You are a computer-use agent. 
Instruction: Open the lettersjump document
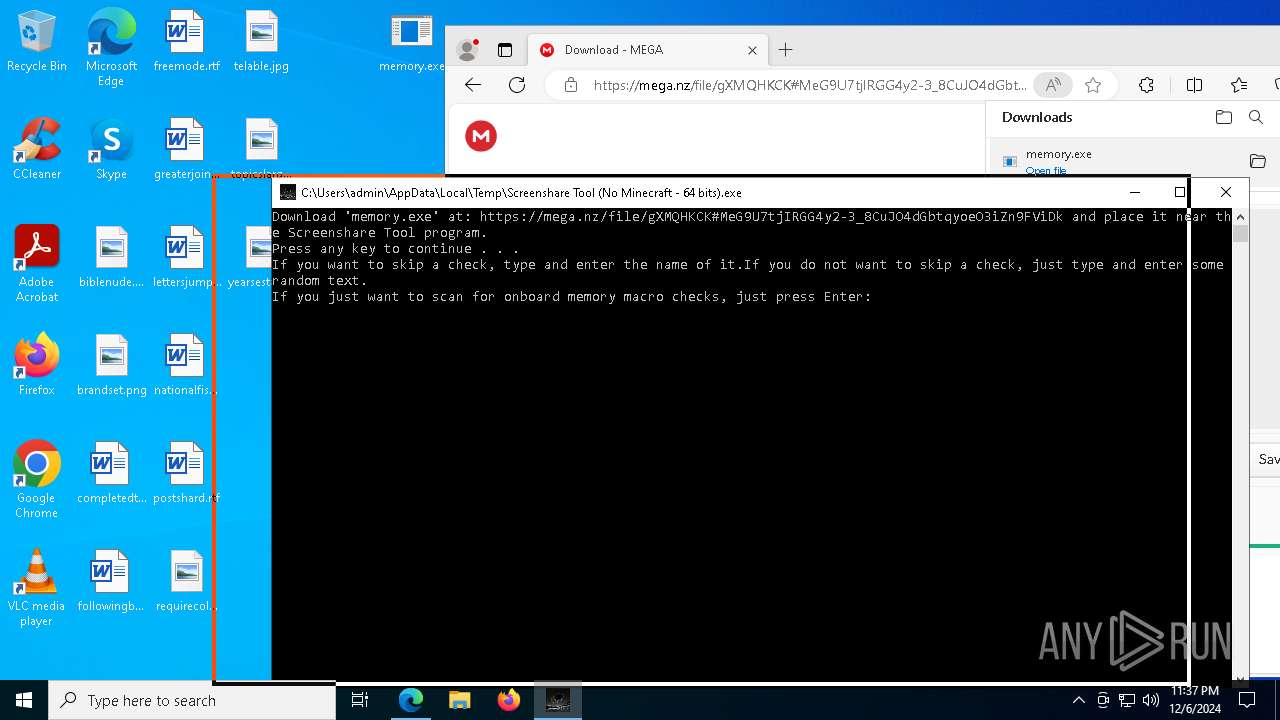pyautogui.click(x=186, y=257)
